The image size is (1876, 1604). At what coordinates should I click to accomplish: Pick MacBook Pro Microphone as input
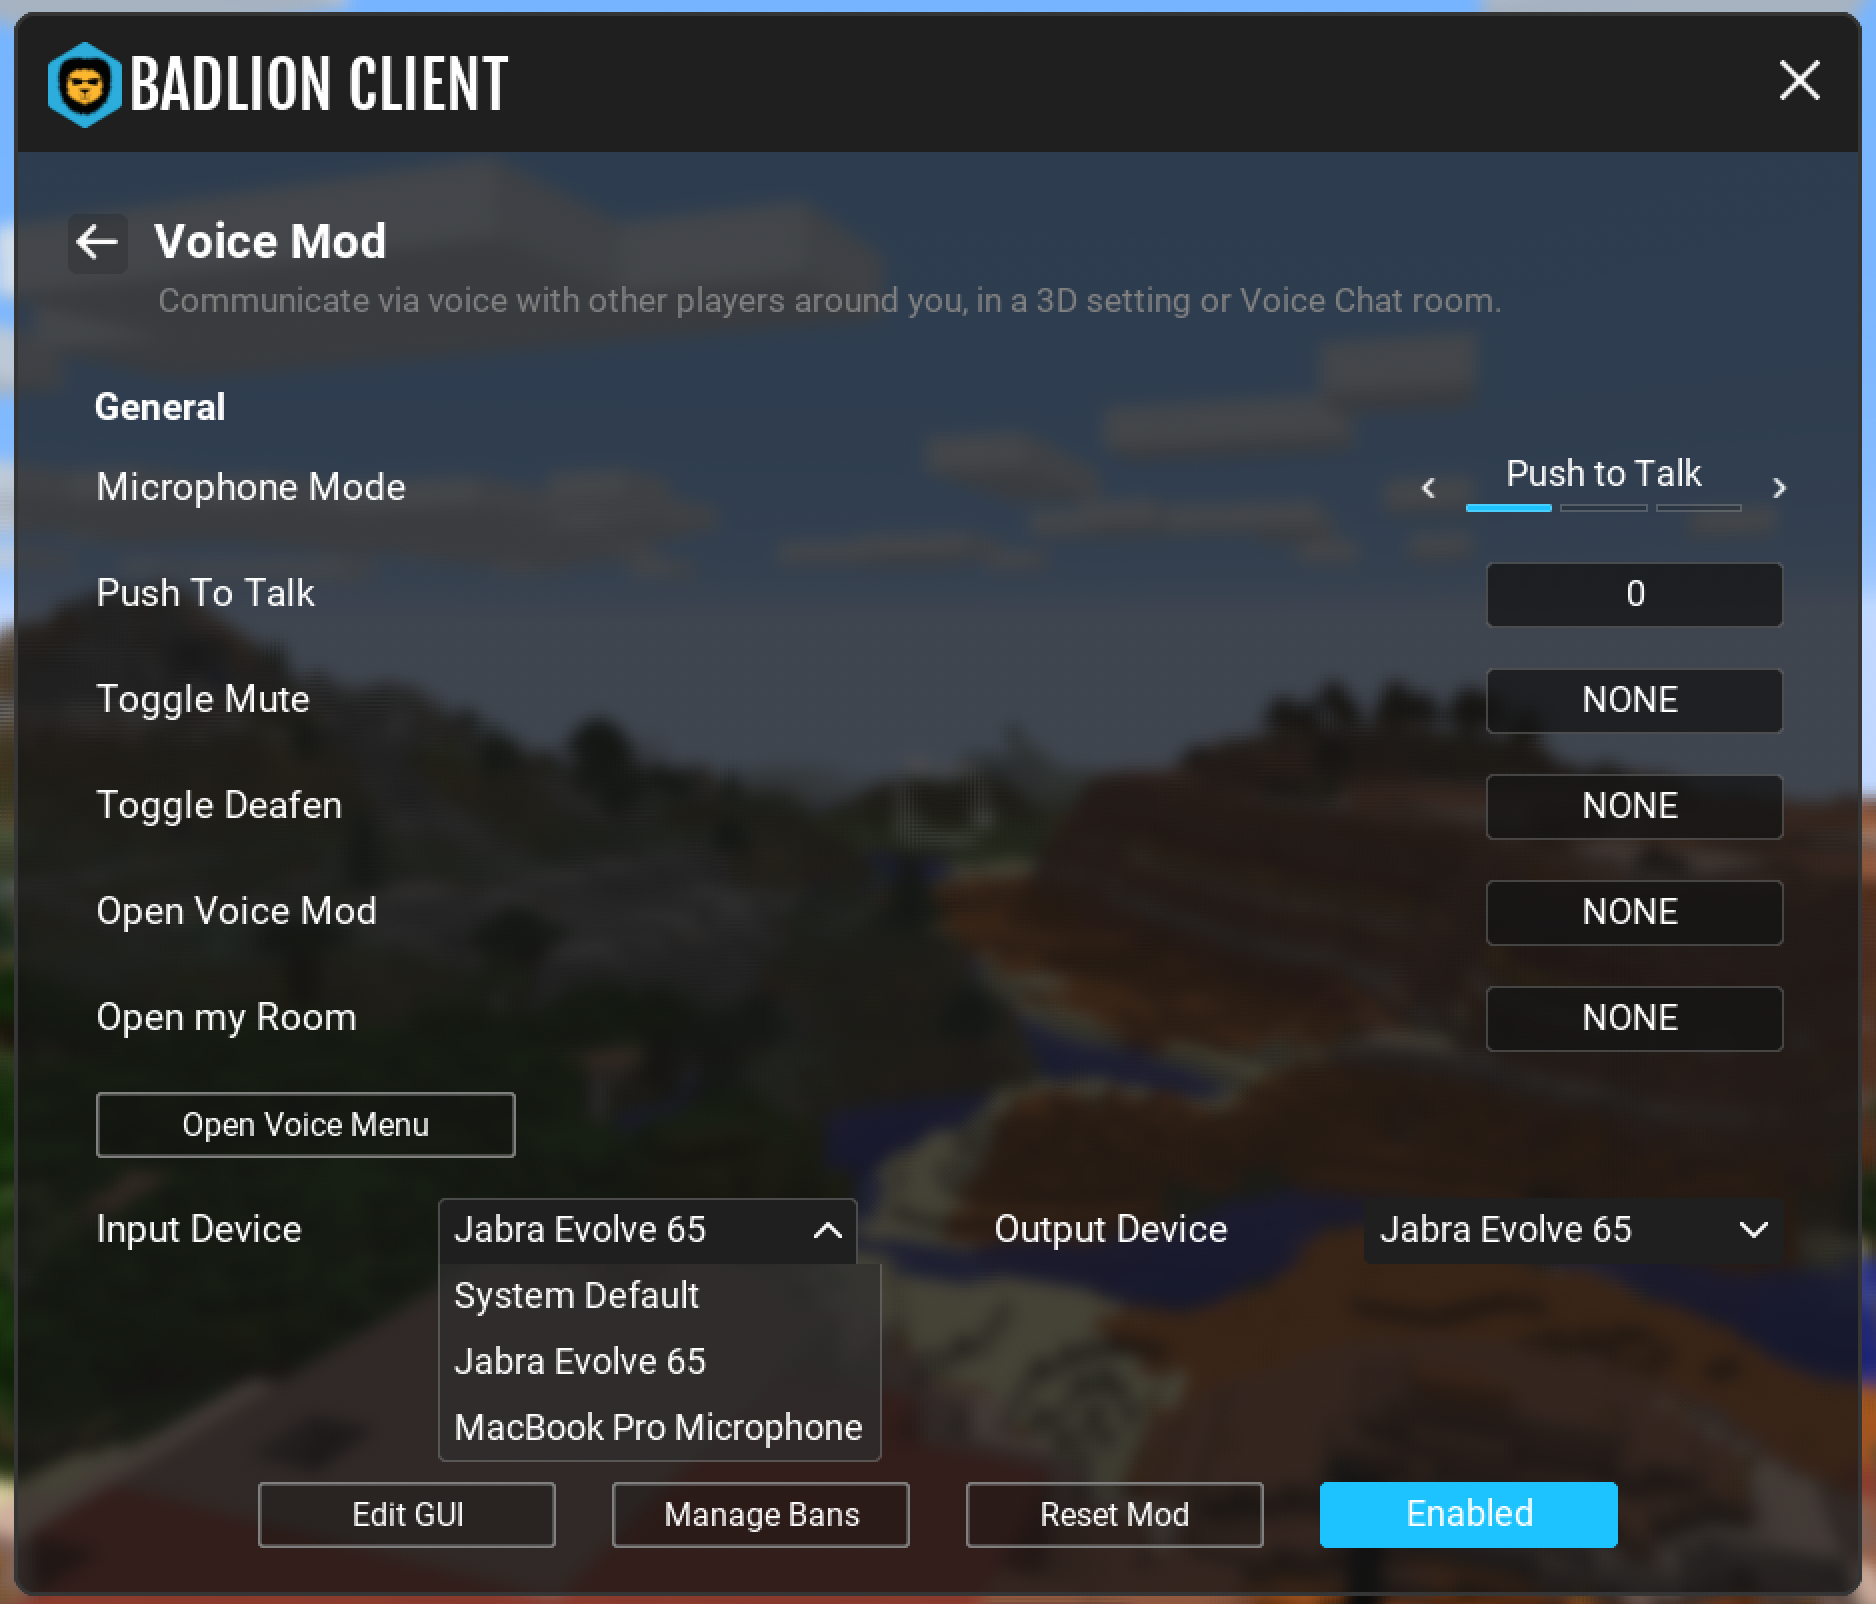[658, 1428]
